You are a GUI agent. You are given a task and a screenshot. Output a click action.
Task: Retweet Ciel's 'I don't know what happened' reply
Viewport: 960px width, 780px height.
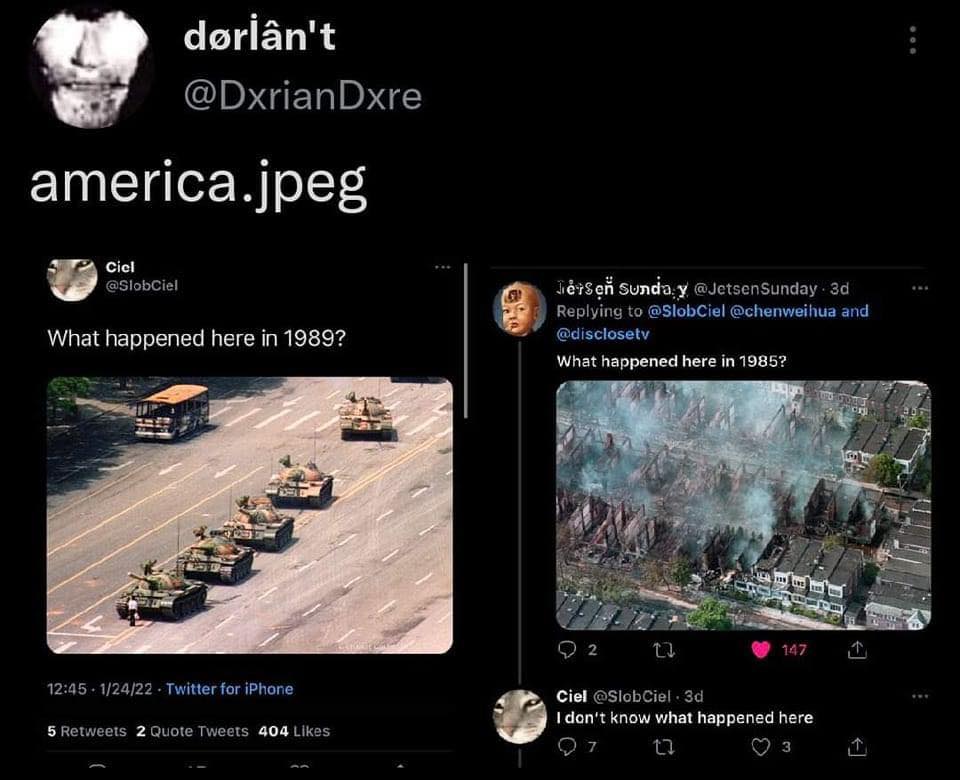pyautogui.click(x=664, y=746)
